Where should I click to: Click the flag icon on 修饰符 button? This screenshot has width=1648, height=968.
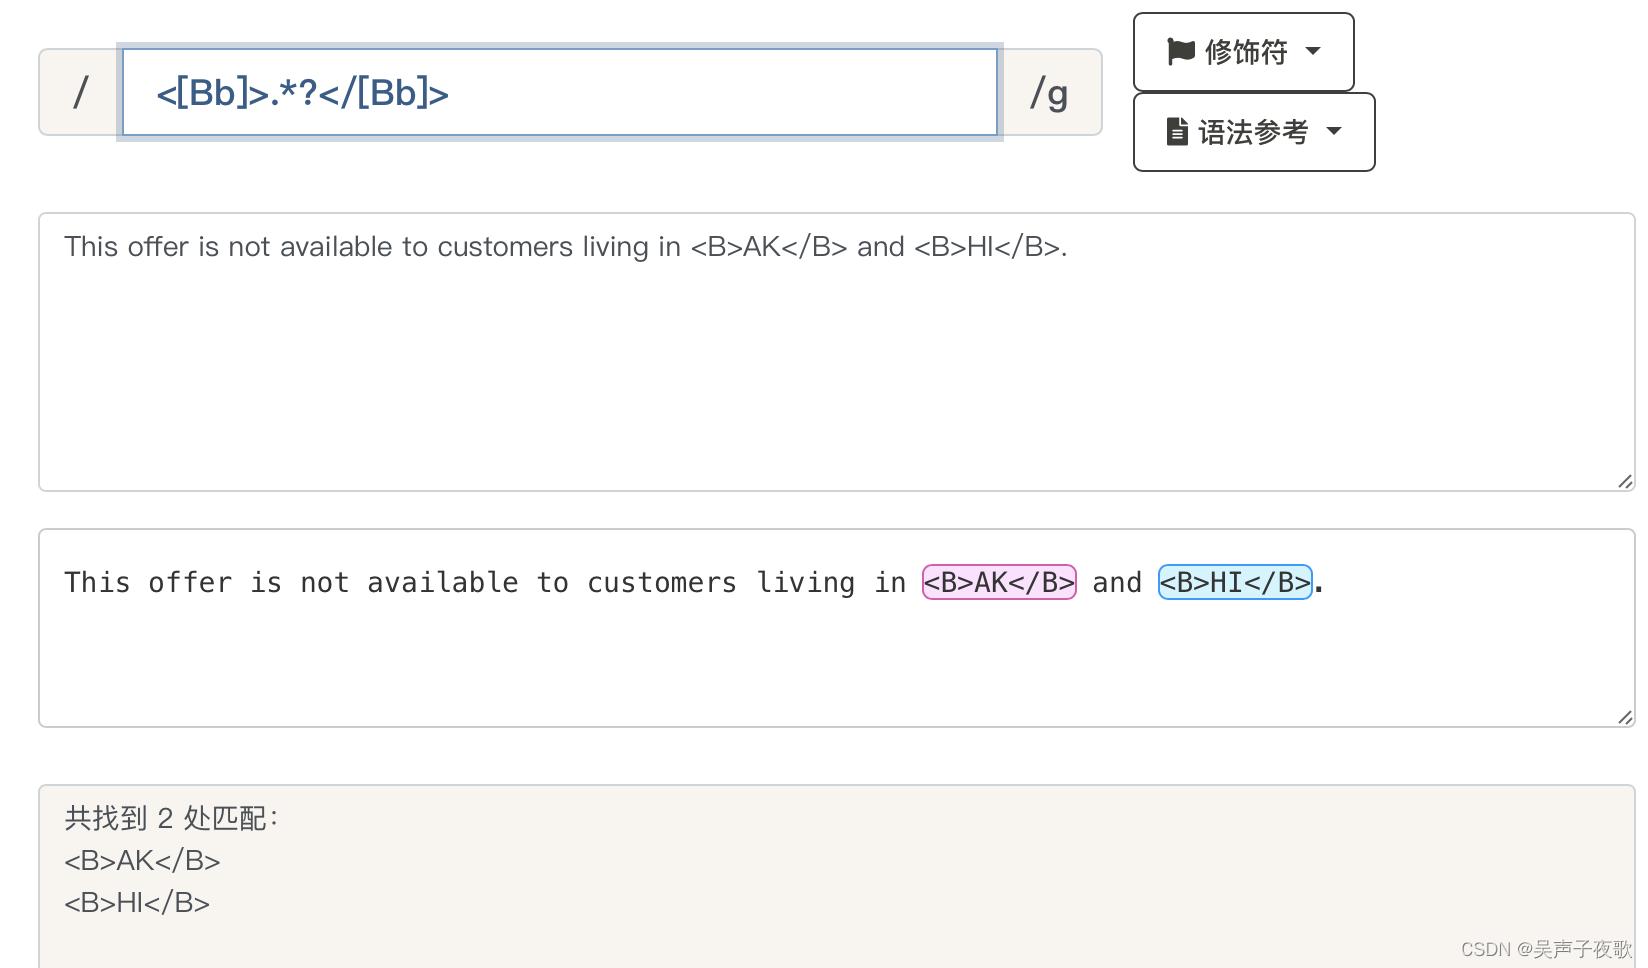(1181, 51)
